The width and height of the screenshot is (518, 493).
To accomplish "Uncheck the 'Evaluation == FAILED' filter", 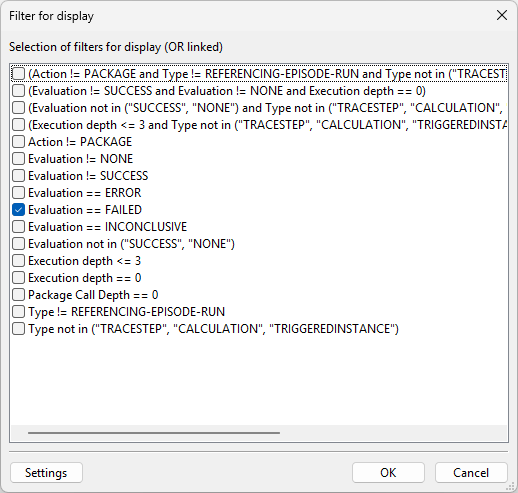I will point(18,210).
